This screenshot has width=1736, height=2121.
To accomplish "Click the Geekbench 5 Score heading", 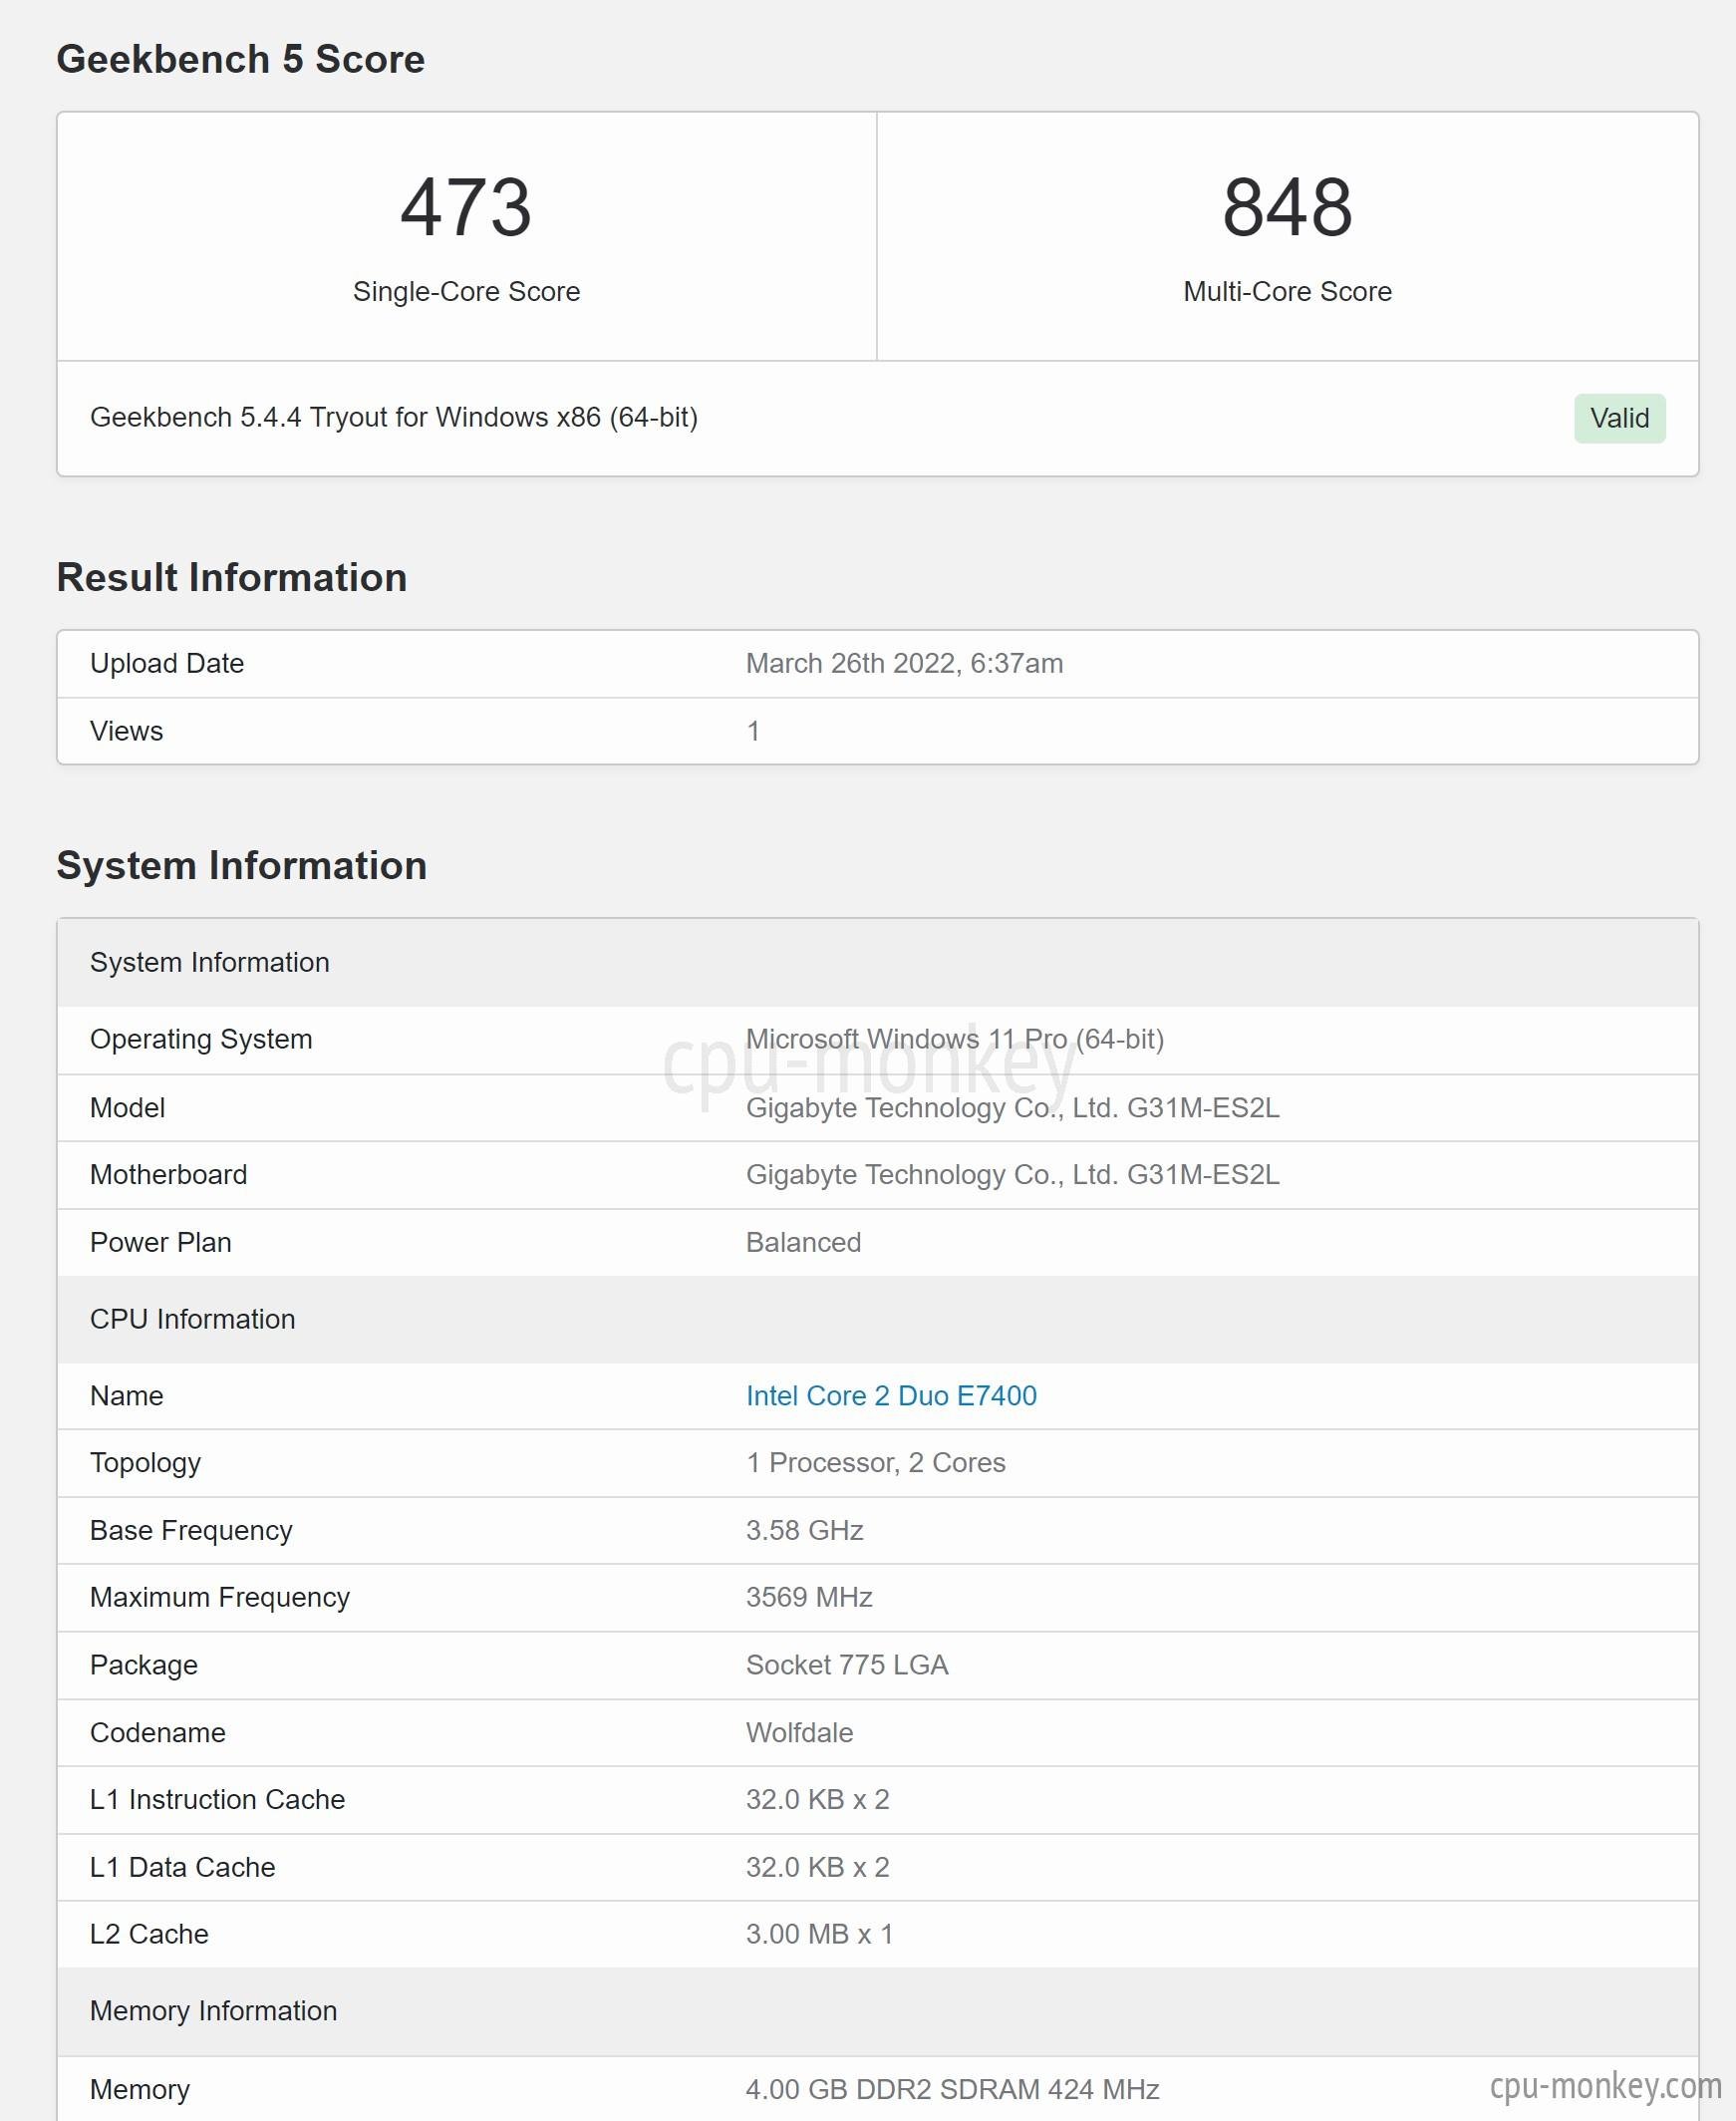I will pyautogui.click(x=240, y=59).
